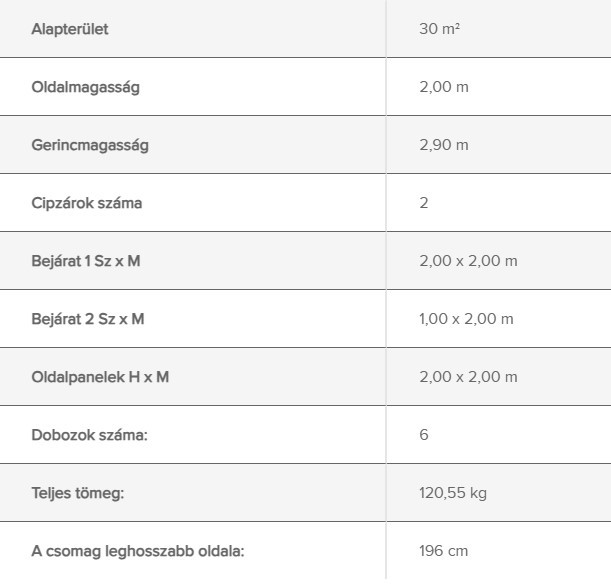611x584 pixels.
Task: Select the 120,55 kg value
Action: [453, 493]
